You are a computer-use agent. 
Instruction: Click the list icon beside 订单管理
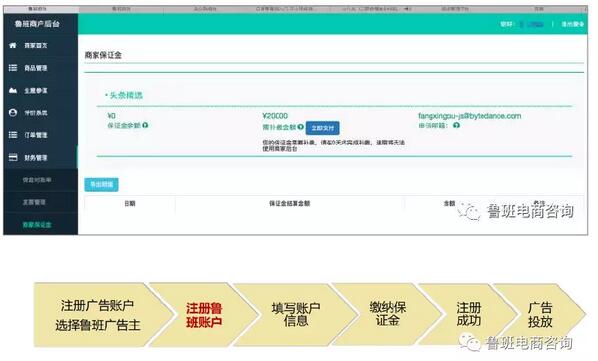click(x=13, y=135)
